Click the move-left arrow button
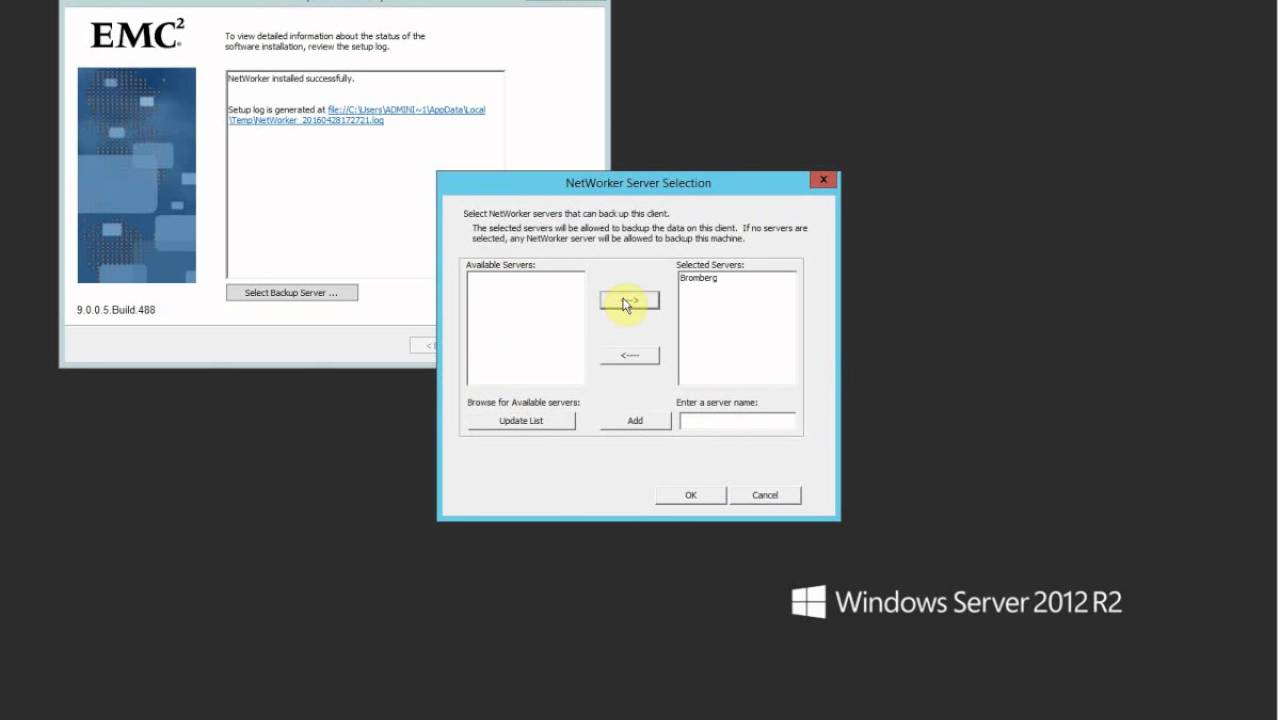Screen dimensions: 1280x720 click(630, 355)
